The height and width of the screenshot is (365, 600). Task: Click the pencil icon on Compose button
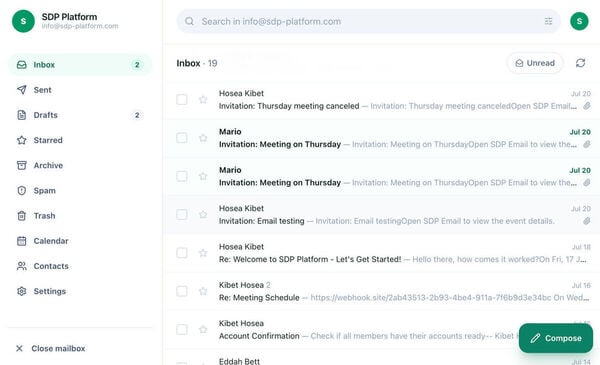click(x=535, y=338)
